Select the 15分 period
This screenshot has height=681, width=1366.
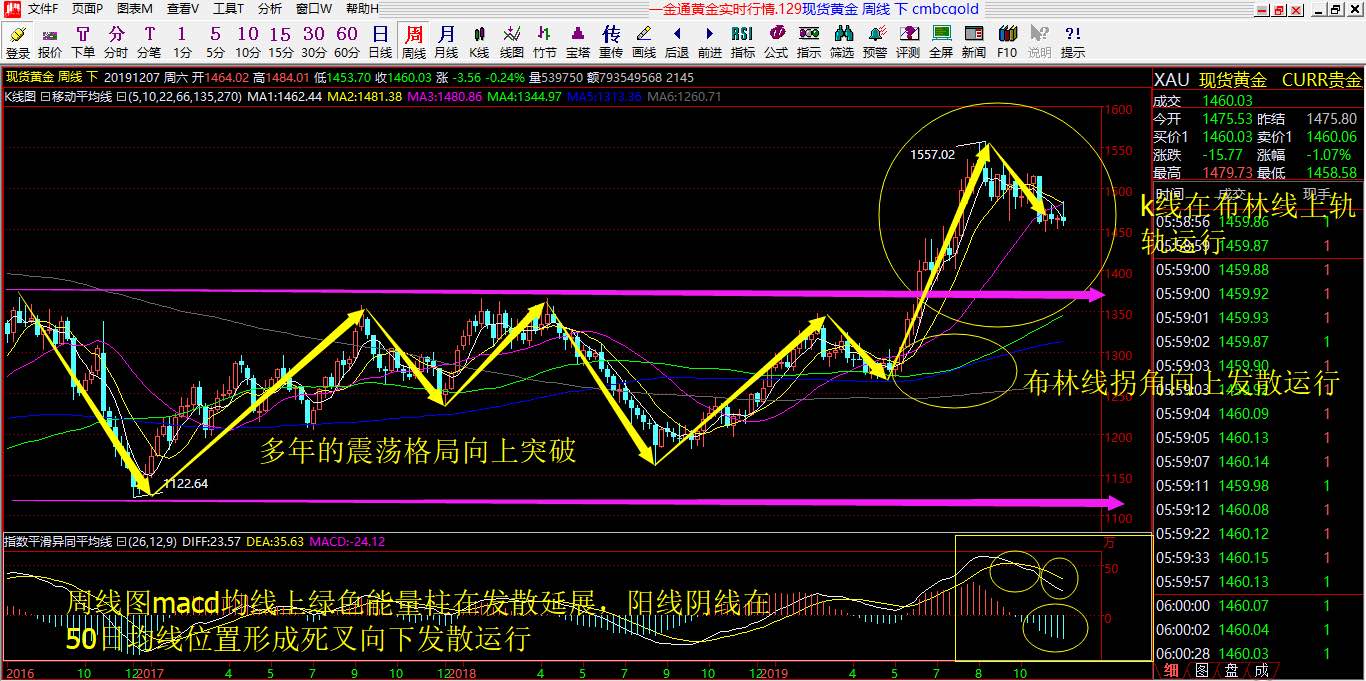pyautogui.click(x=281, y=42)
